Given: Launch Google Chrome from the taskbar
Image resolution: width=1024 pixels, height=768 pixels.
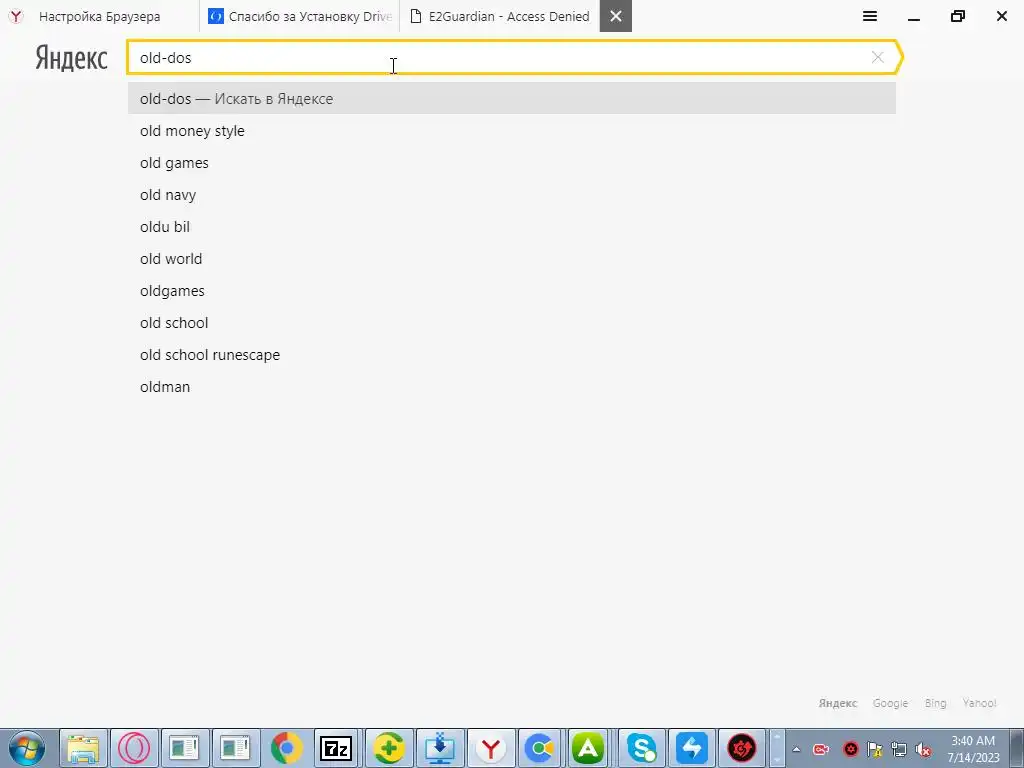Looking at the screenshot, I should tap(286, 748).
